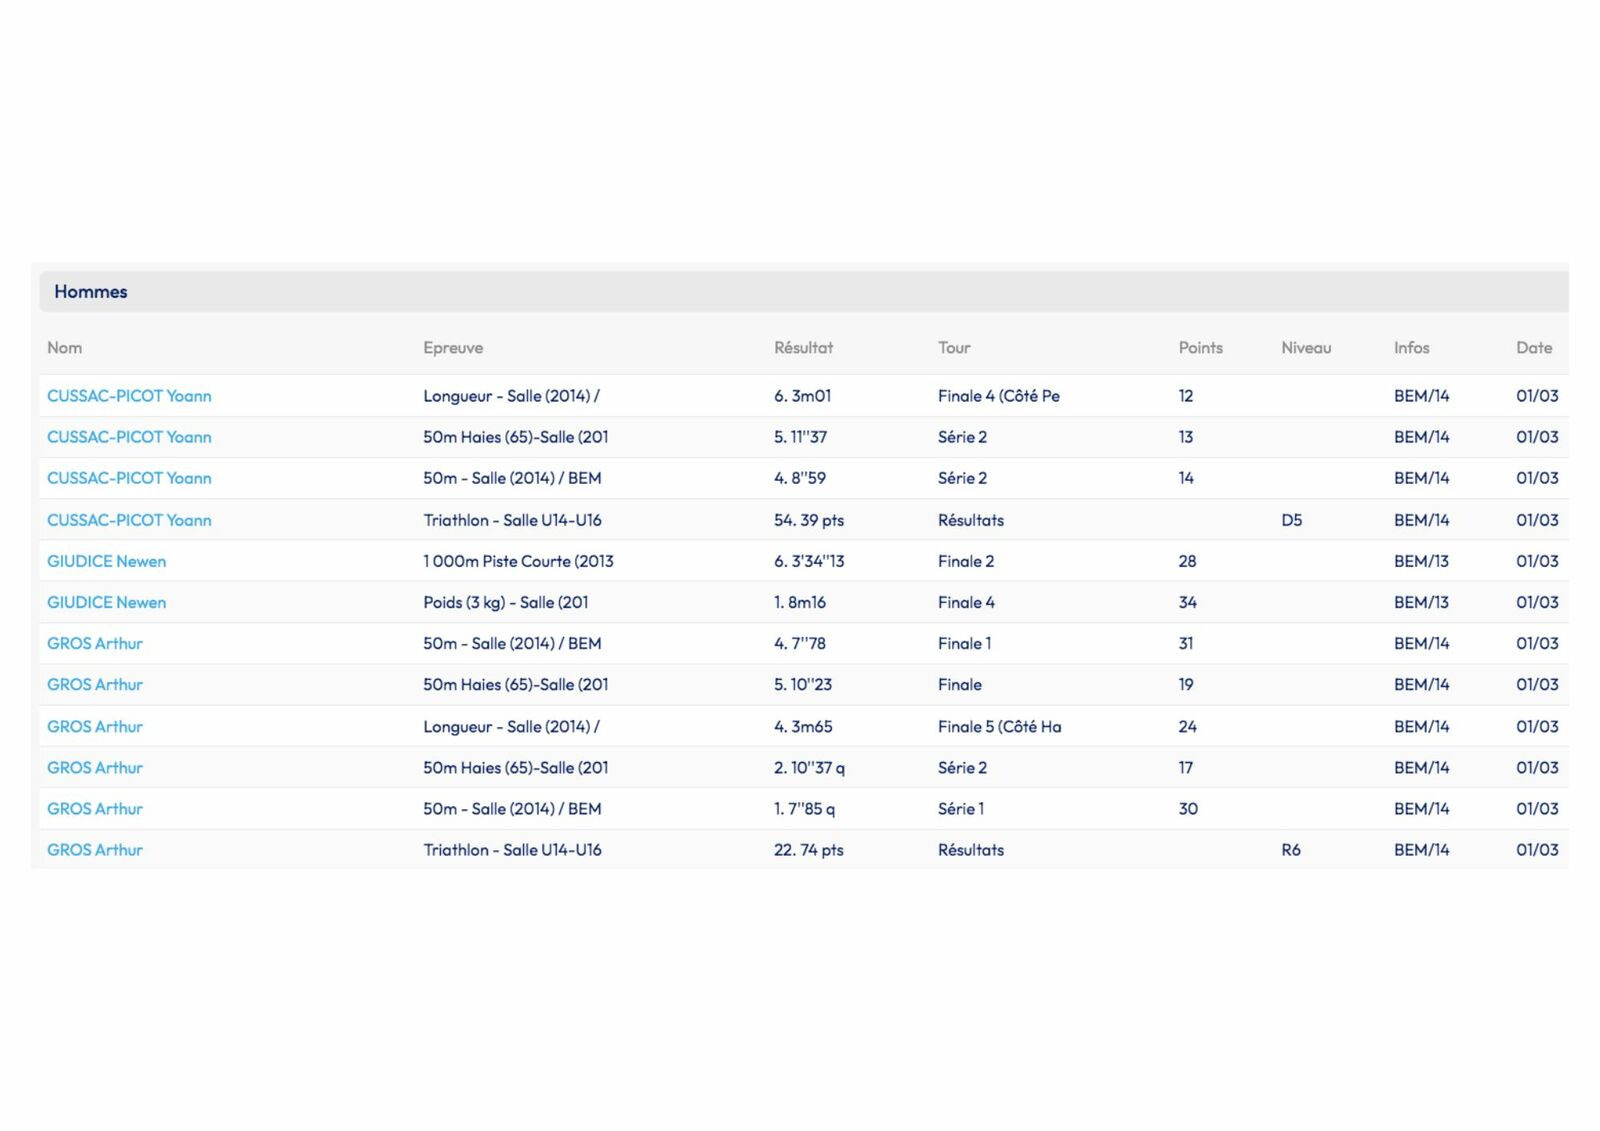Click the R6 niveau value
This screenshot has height=1131, width=1600.
pos(1290,850)
